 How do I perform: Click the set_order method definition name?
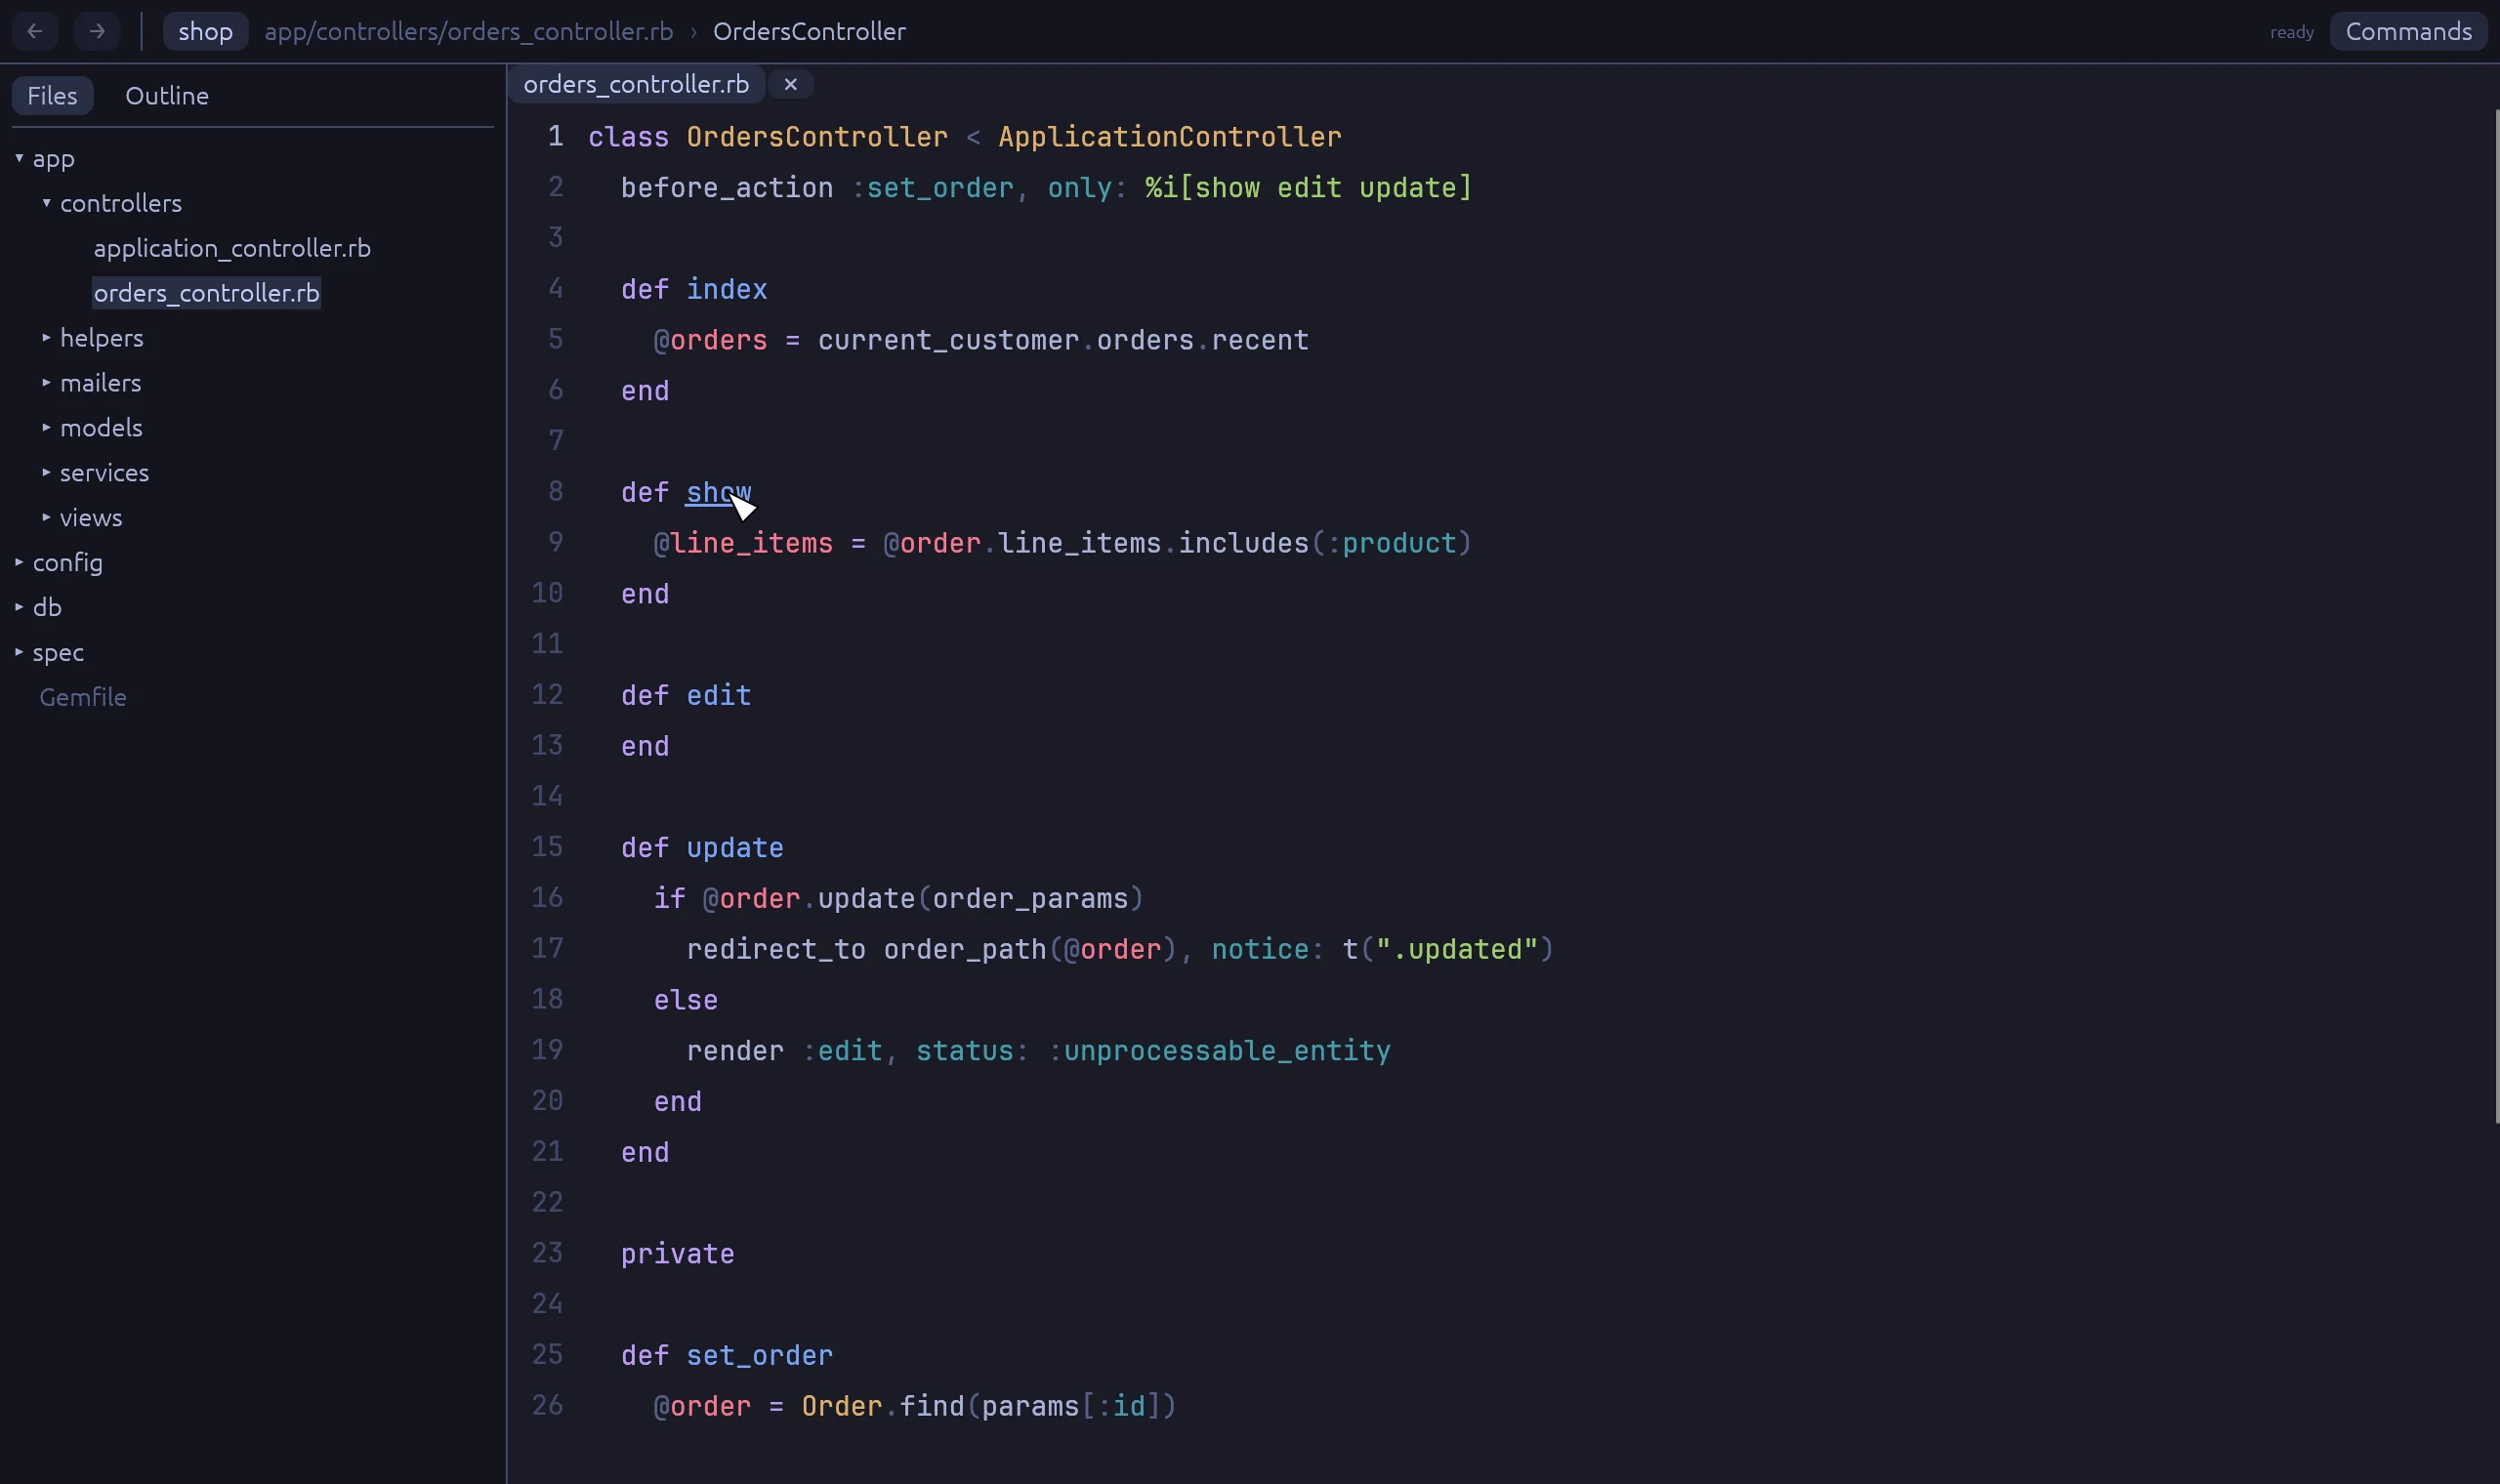pyautogui.click(x=759, y=1356)
